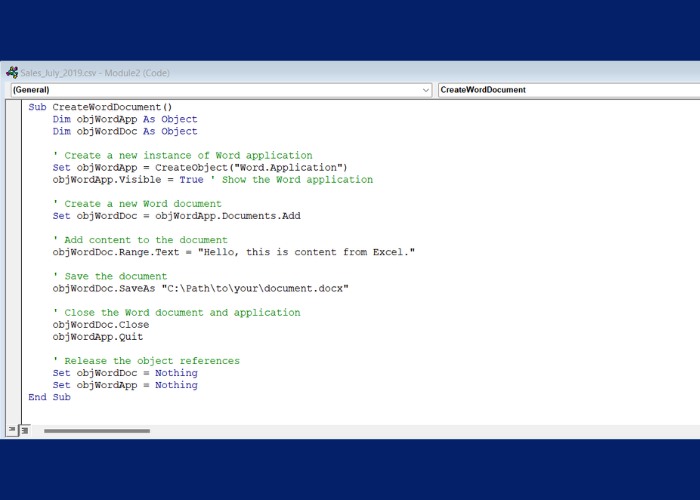Expand the object list dropdown arrow

[x=427, y=90]
